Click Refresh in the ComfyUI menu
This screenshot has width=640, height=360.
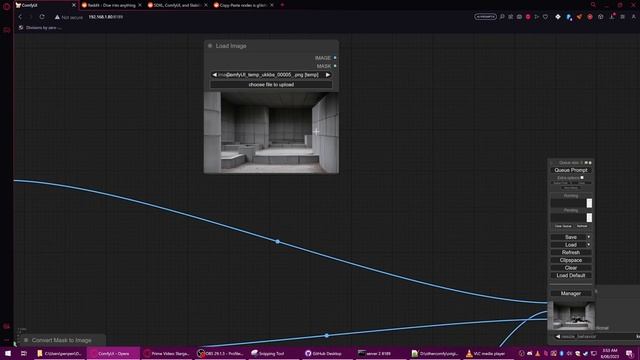pyautogui.click(x=571, y=252)
